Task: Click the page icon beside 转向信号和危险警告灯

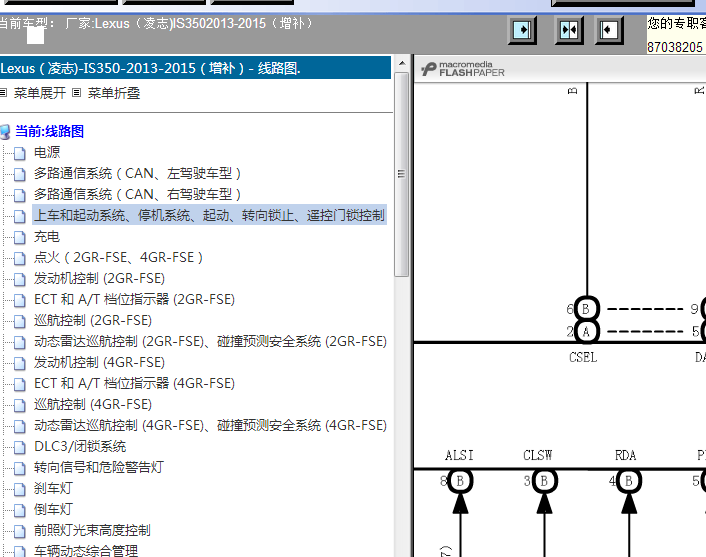Action: [19, 468]
